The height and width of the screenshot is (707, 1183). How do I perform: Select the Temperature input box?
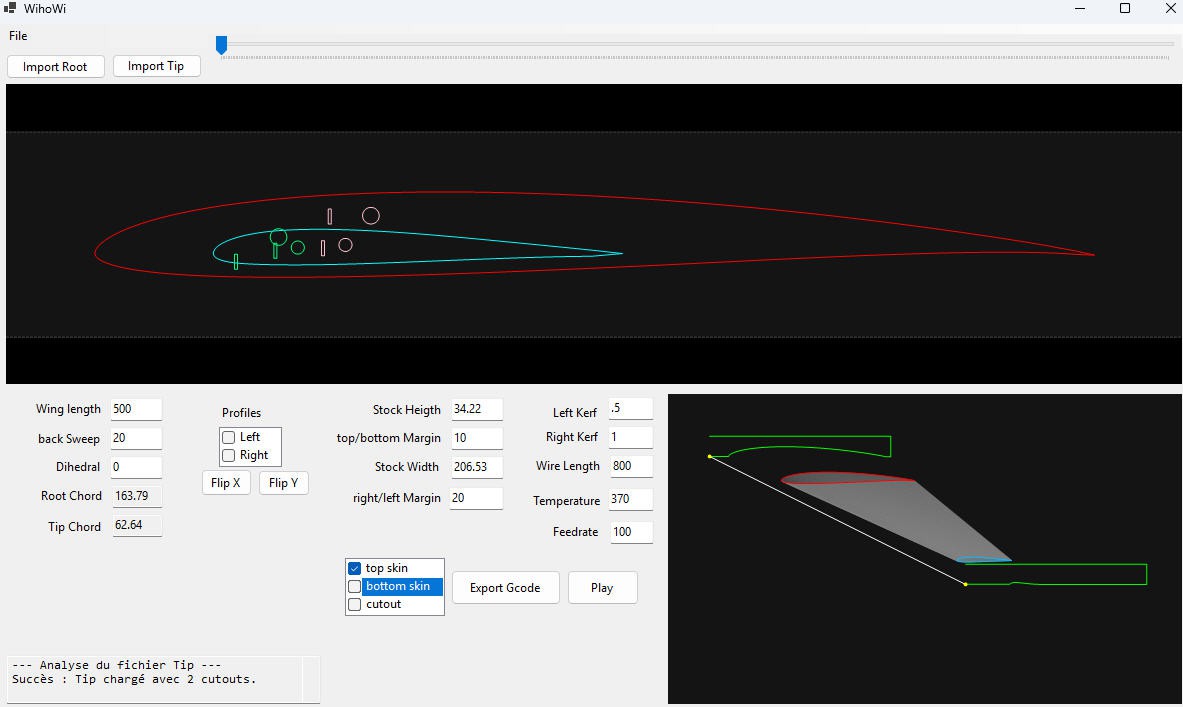[630, 499]
